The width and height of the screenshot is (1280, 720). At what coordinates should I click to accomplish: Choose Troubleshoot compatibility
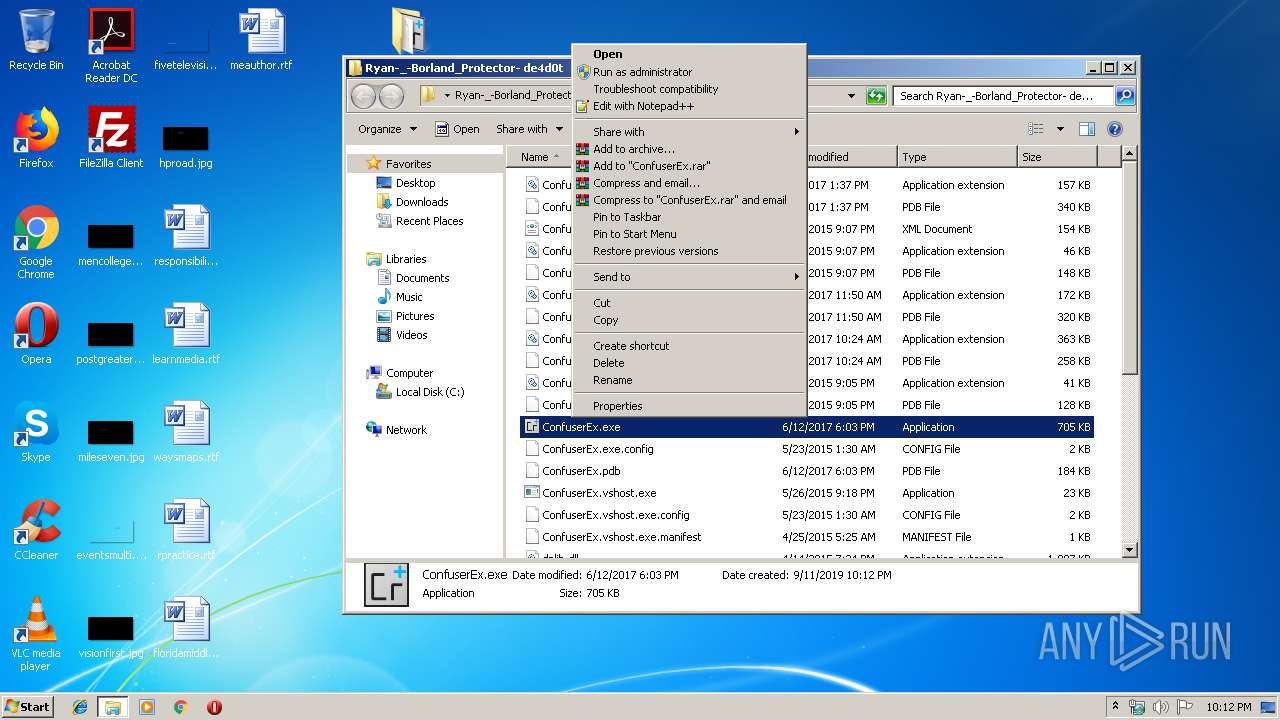(690, 89)
